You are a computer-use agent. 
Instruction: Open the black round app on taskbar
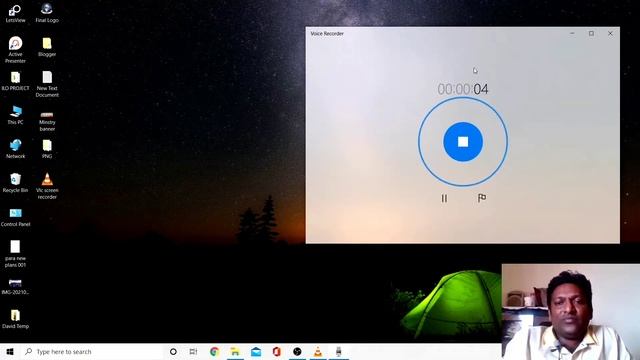tap(297, 351)
